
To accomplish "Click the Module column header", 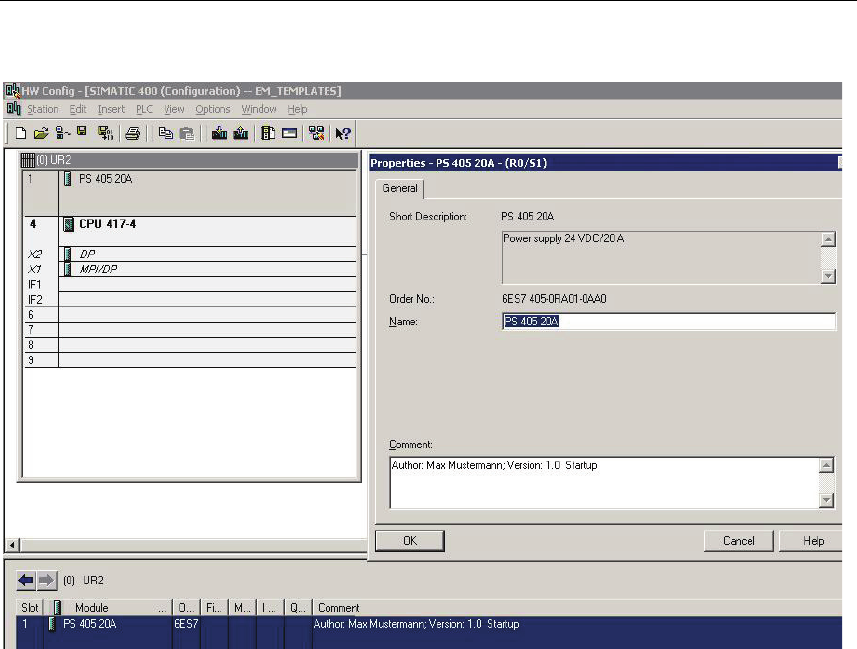I will point(109,607).
